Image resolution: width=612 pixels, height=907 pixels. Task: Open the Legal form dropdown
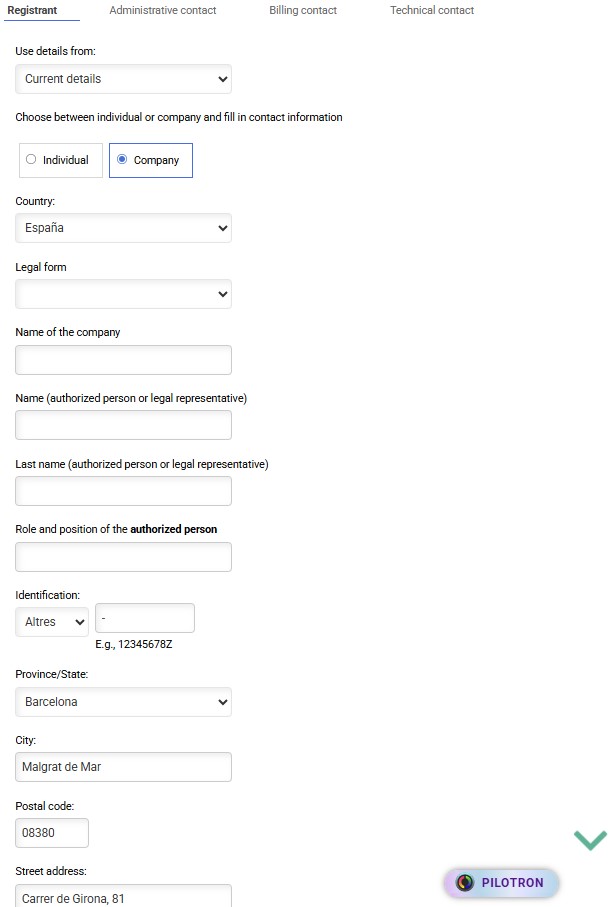coord(123,294)
